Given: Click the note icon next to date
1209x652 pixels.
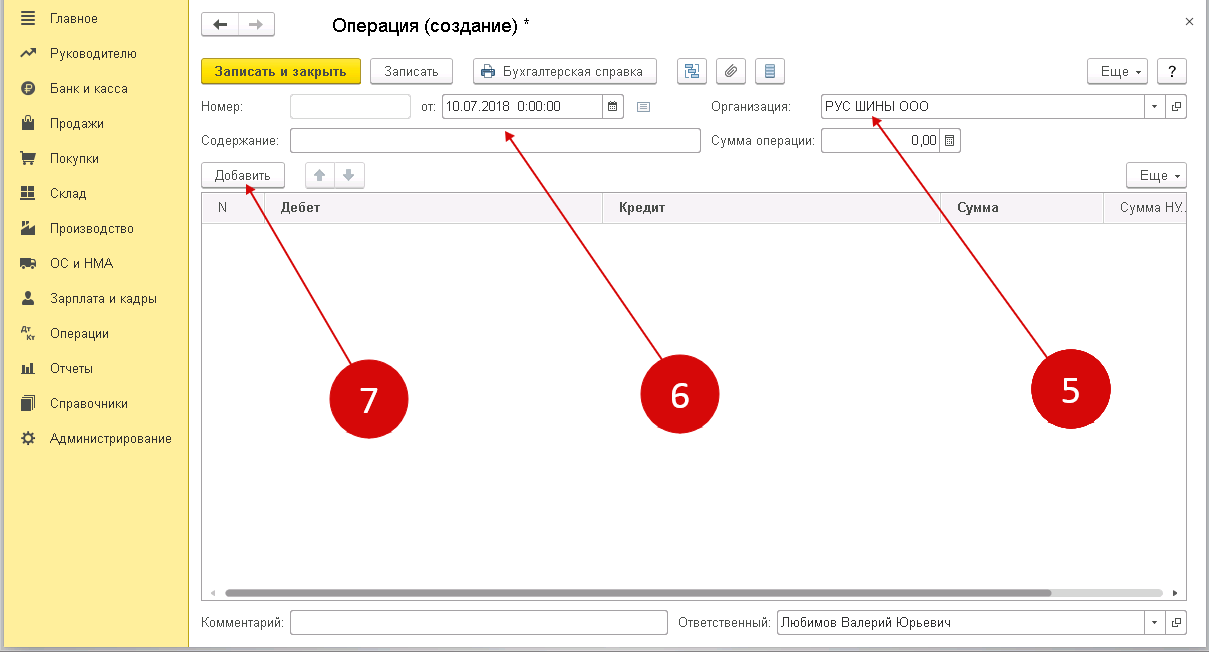Looking at the screenshot, I should (644, 106).
